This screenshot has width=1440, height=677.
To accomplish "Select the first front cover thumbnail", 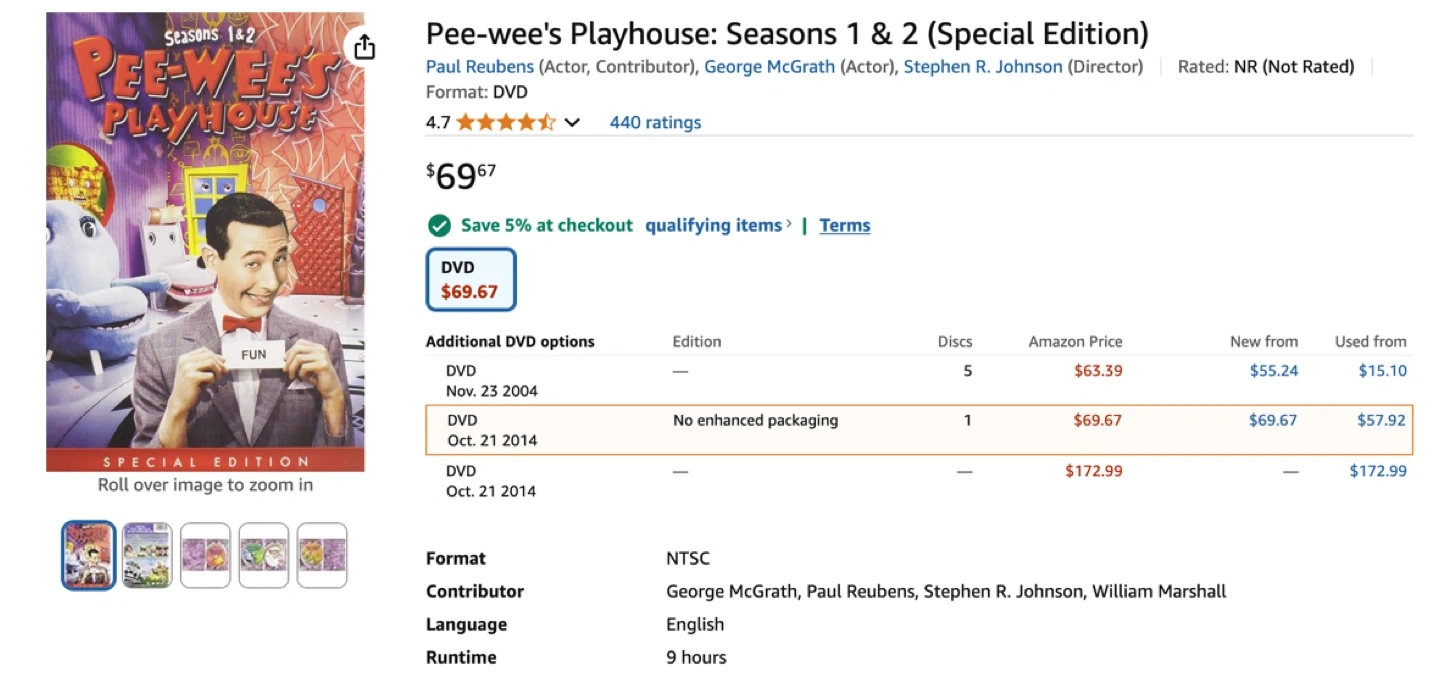I will point(89,555).
